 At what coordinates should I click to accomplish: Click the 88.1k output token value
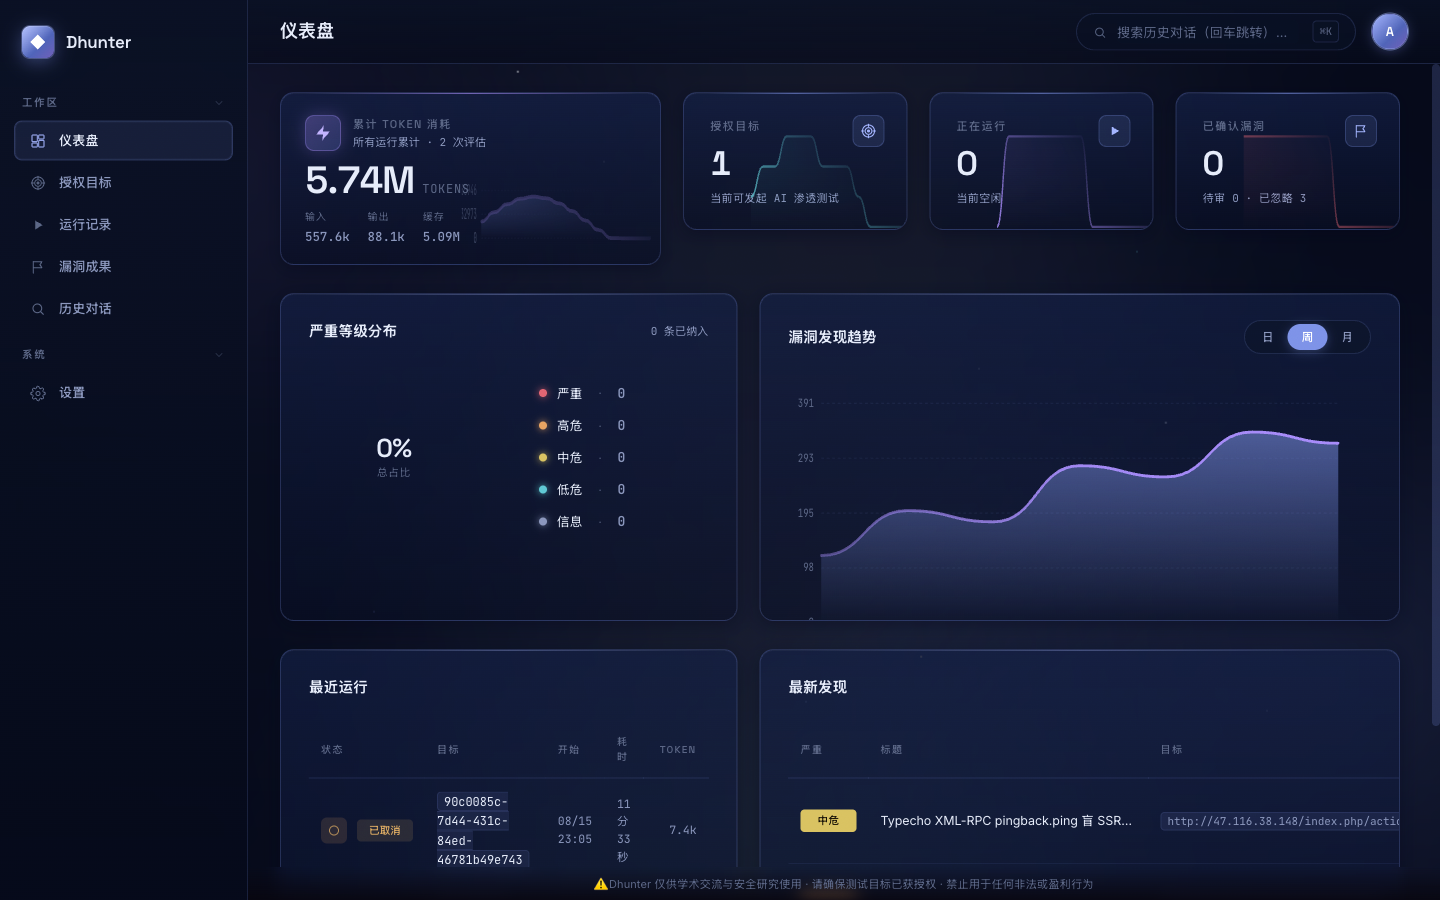[386, 238]
